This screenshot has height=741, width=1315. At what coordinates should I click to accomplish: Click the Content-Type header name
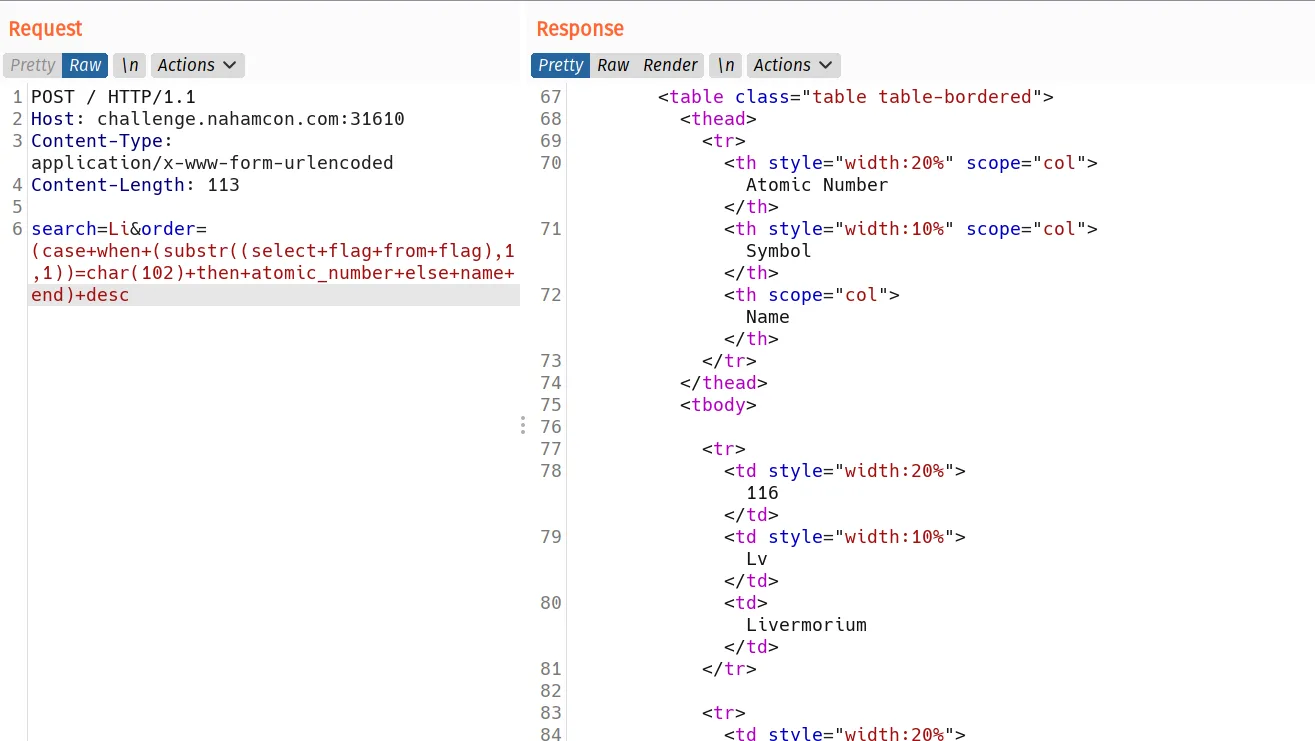click(x=102, y=141)
